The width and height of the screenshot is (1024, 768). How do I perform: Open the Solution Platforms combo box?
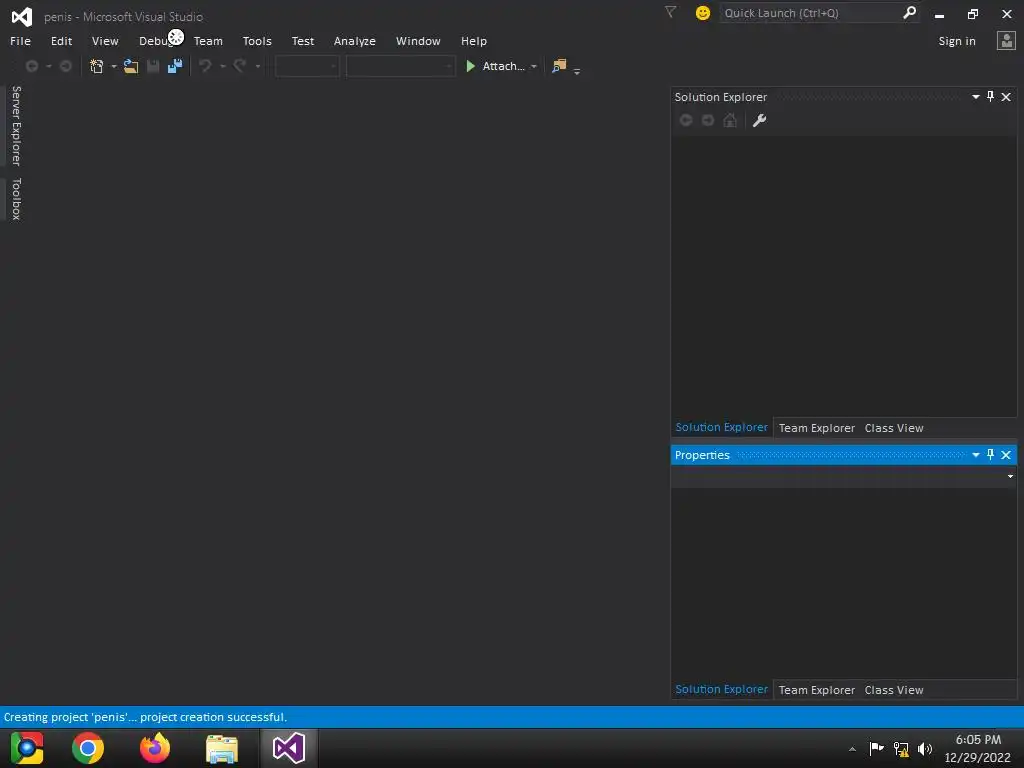pyautogui.click(x=400, y=66)
